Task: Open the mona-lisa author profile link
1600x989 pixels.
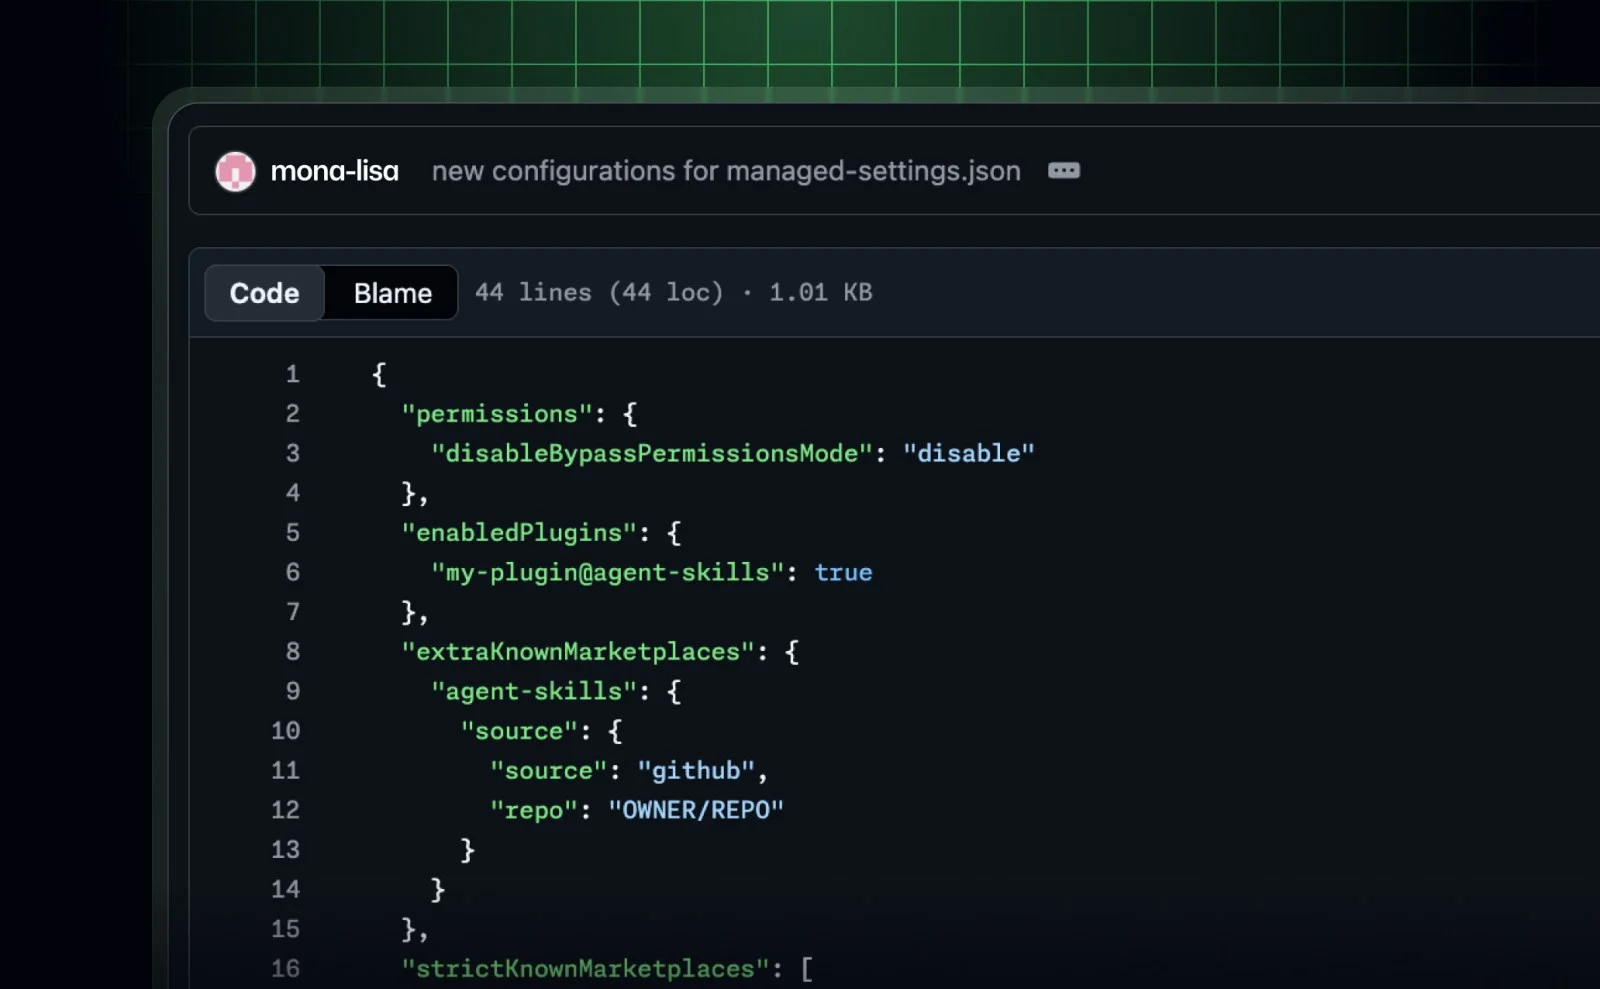Action: click(x=334, y=171)
